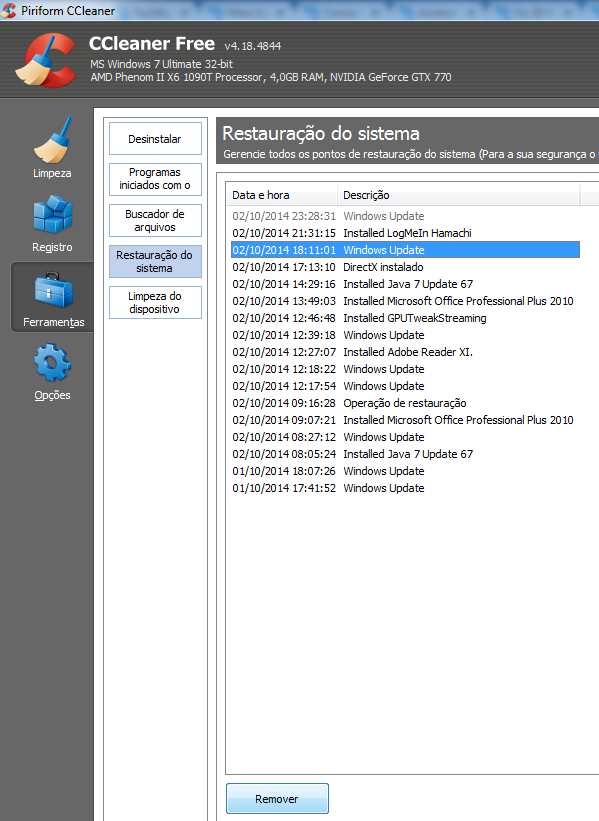Screen dimensions: 599x821
Task: Select Windows Update row at 12:17:54
Action: 405,386
